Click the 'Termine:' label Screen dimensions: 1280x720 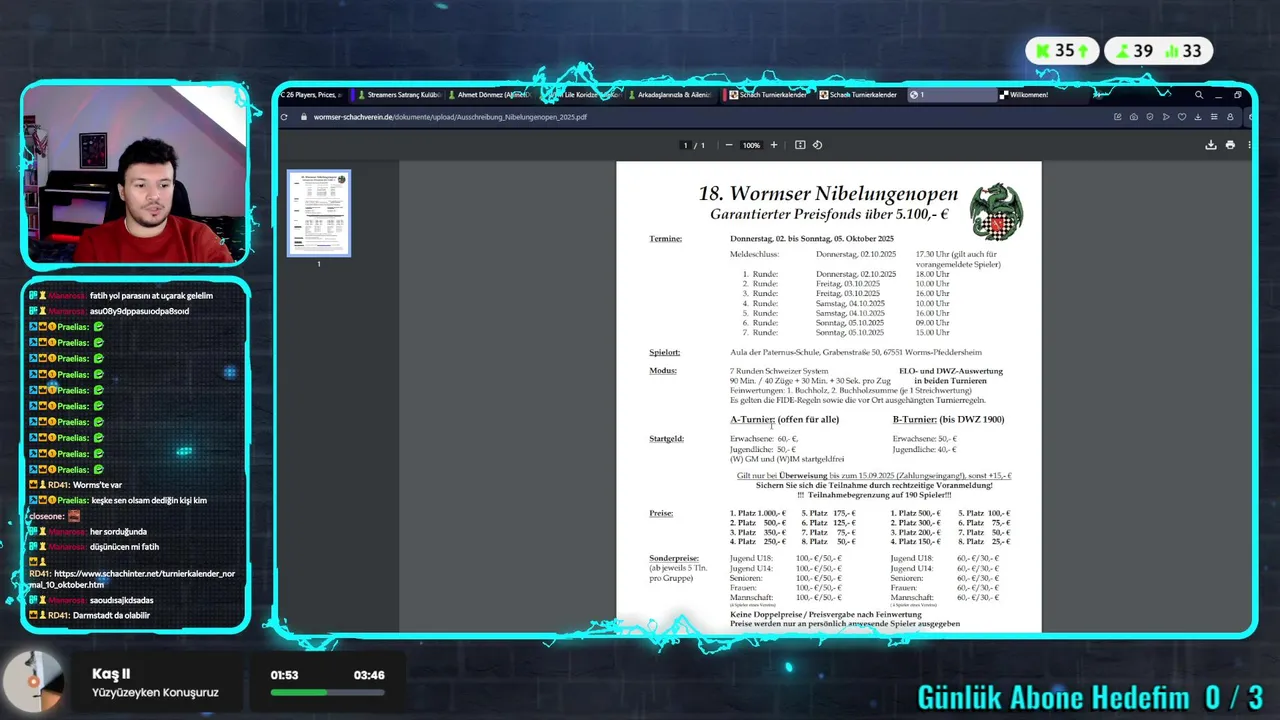(x=665, y=239)
